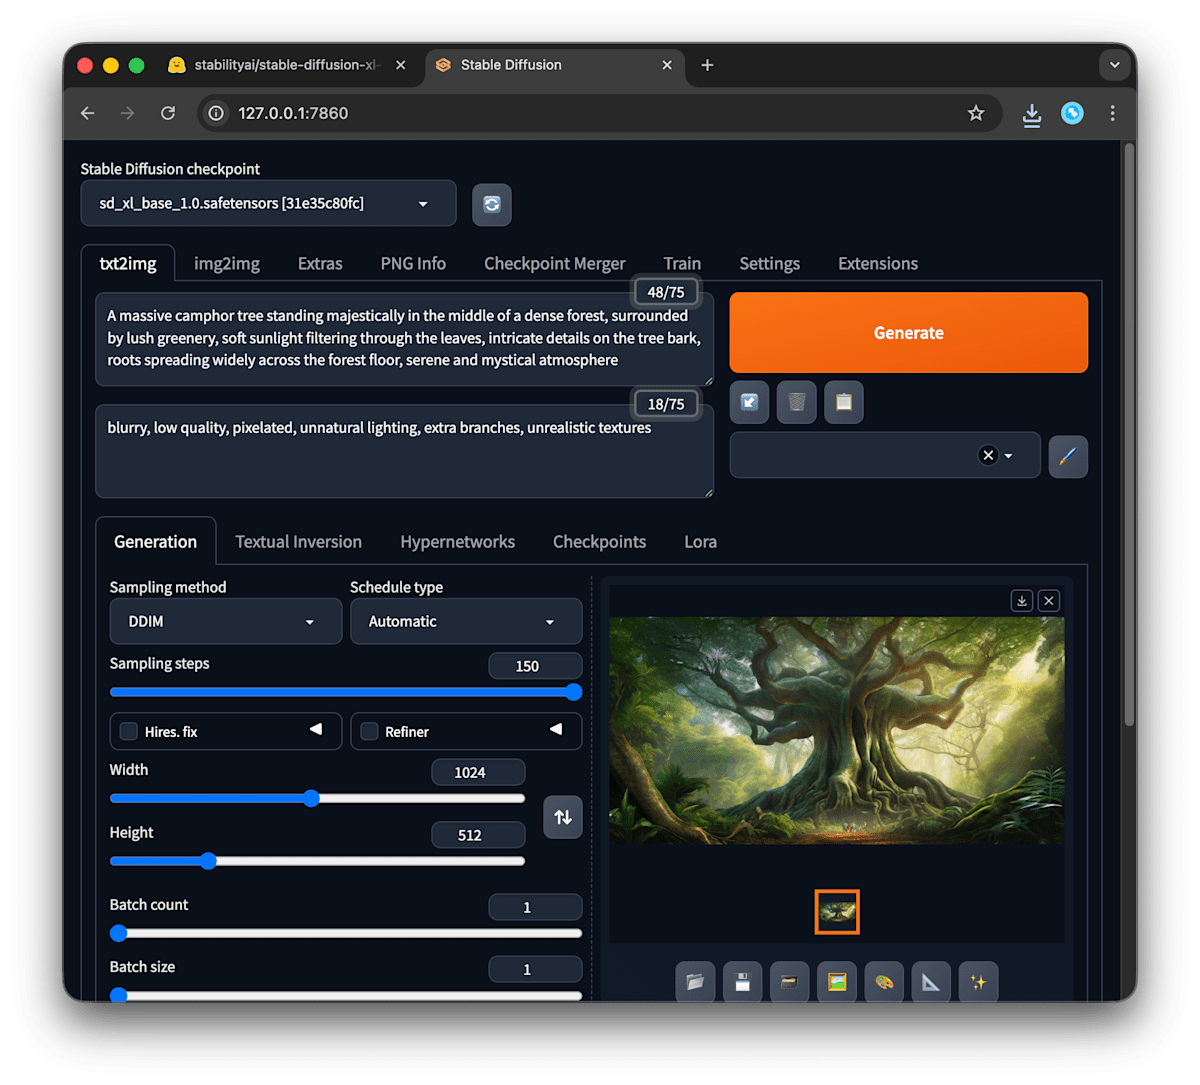Click the Height slider handle
Screen dimensions: 1200x1085
coord(208,861)
